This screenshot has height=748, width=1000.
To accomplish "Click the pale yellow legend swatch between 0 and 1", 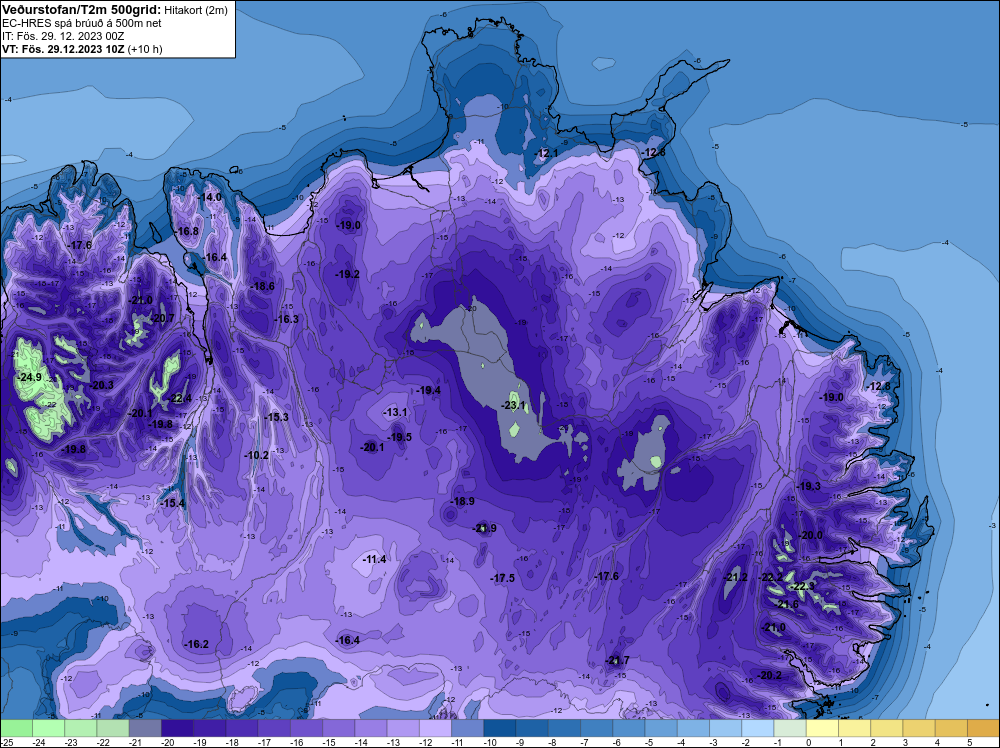I will click(x=822, y=728).
